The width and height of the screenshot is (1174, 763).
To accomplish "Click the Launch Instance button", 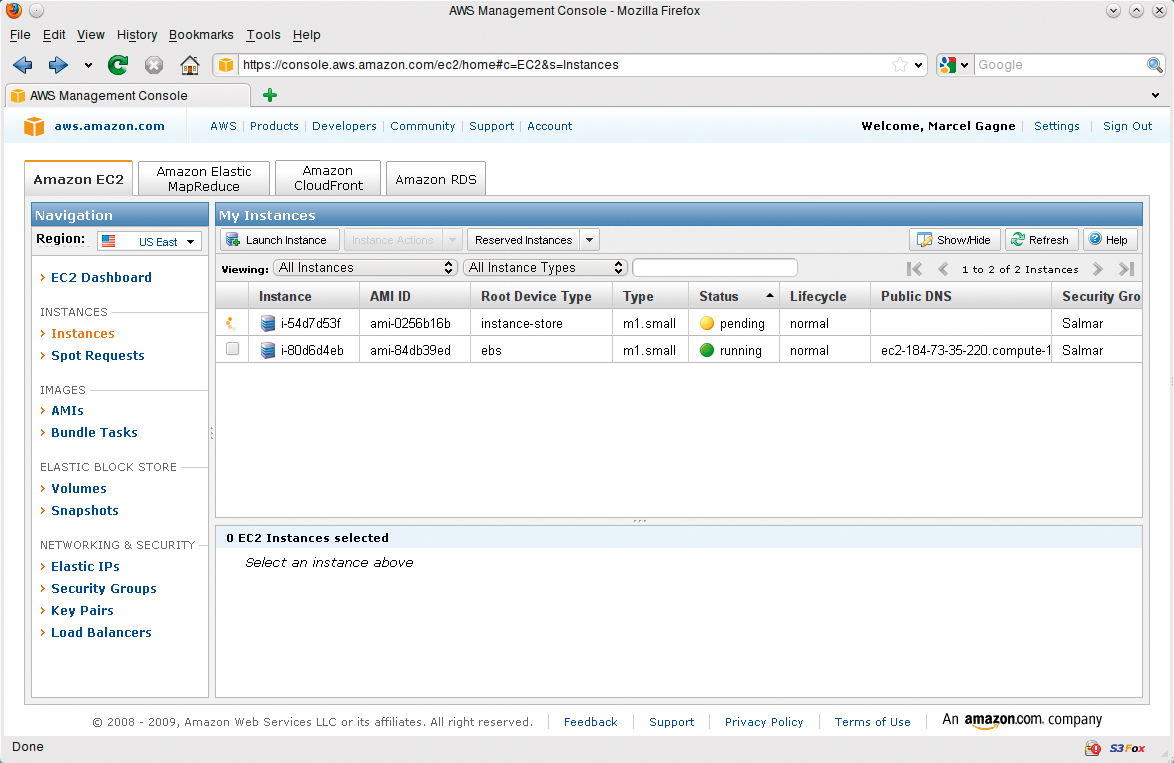I will (x=280, y=240).
